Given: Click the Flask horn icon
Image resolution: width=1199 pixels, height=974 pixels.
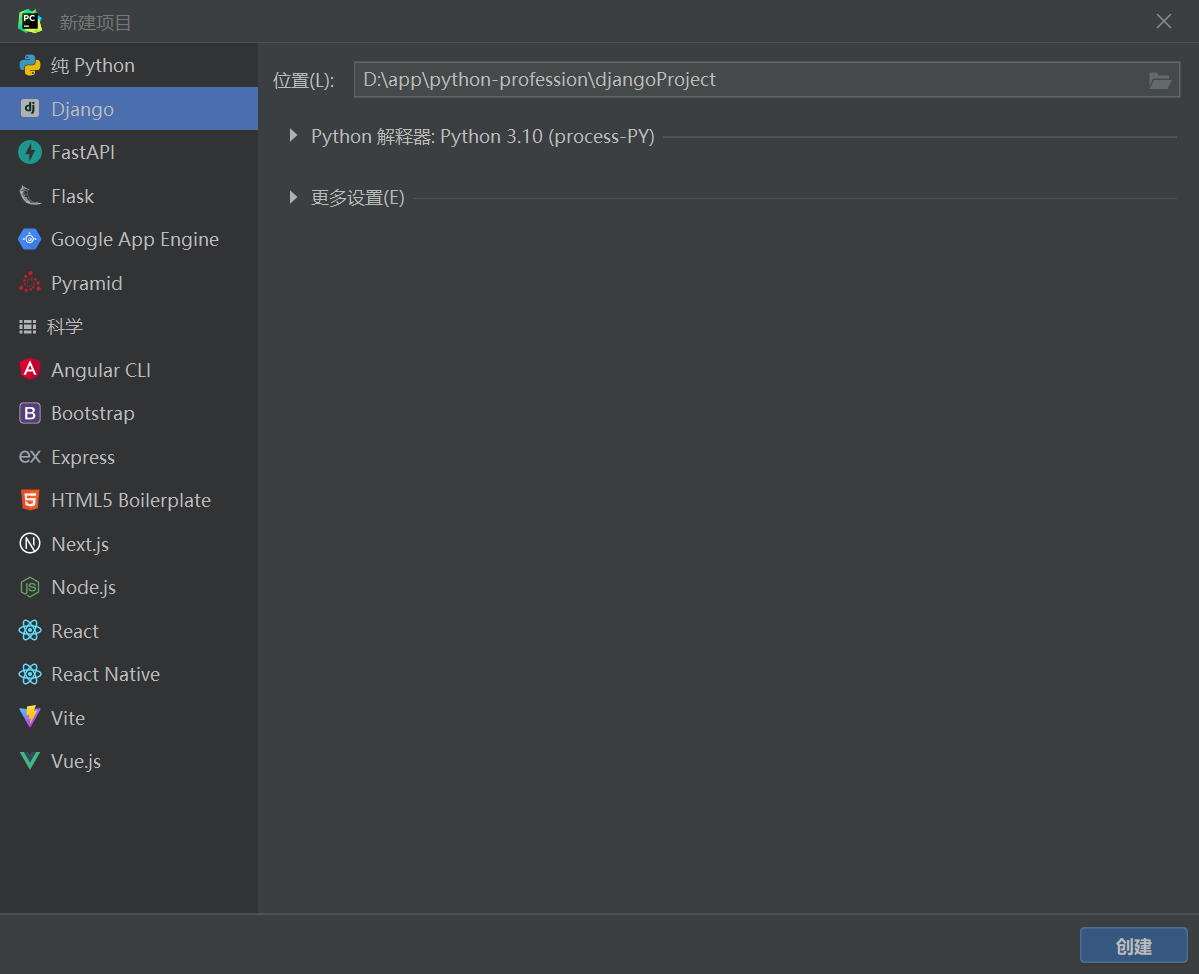Looking at the screenshot, I should (x=30, y=196).
